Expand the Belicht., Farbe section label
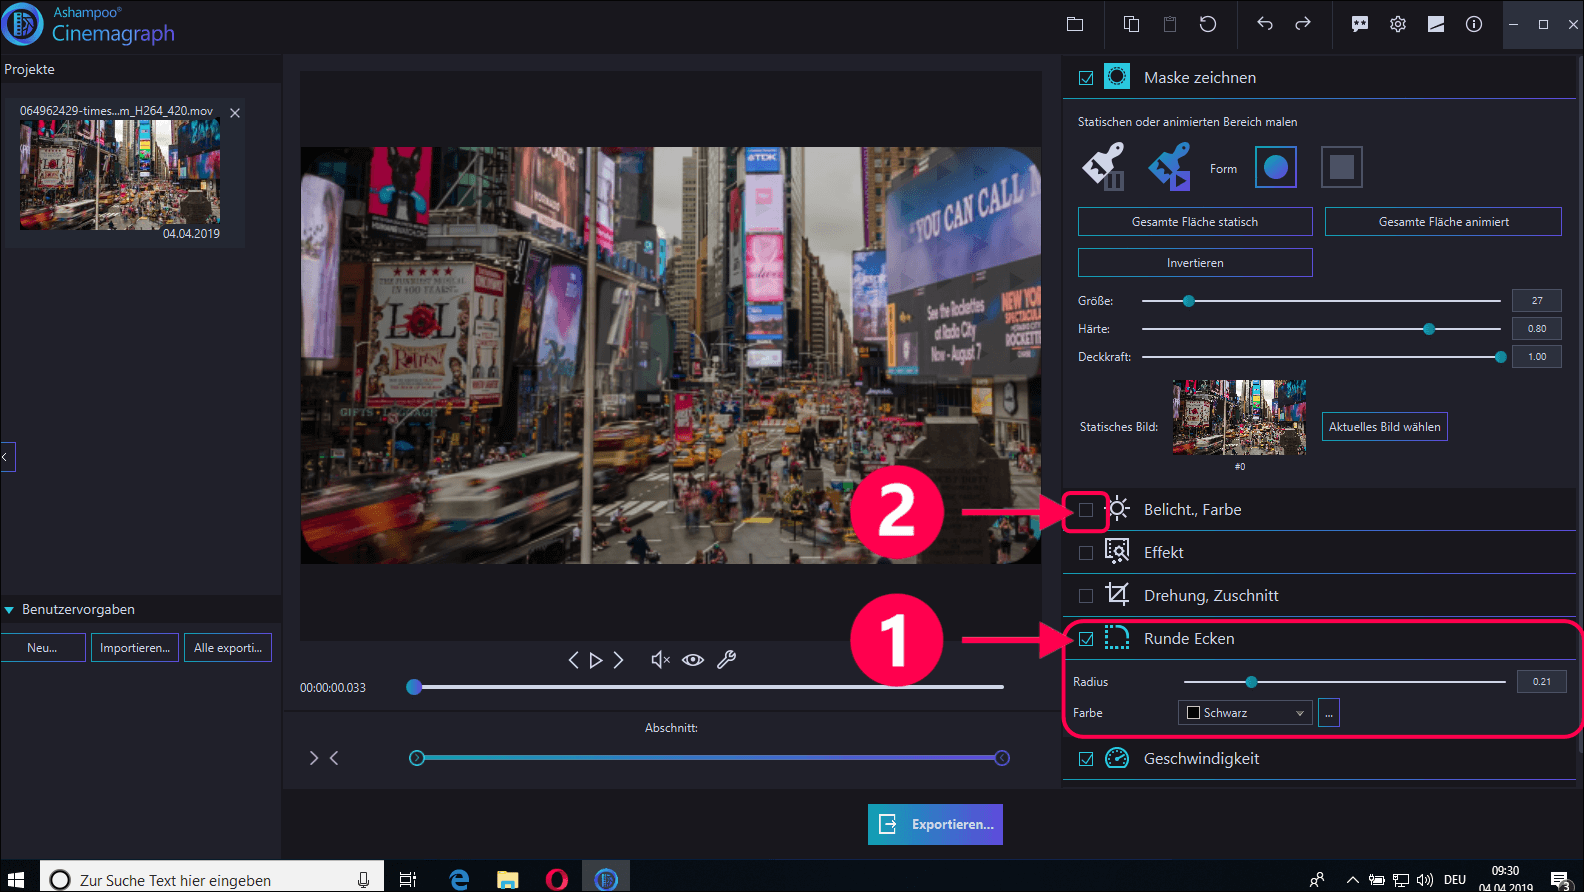This screenshot has width=1584, height=892. point(1192,509)
